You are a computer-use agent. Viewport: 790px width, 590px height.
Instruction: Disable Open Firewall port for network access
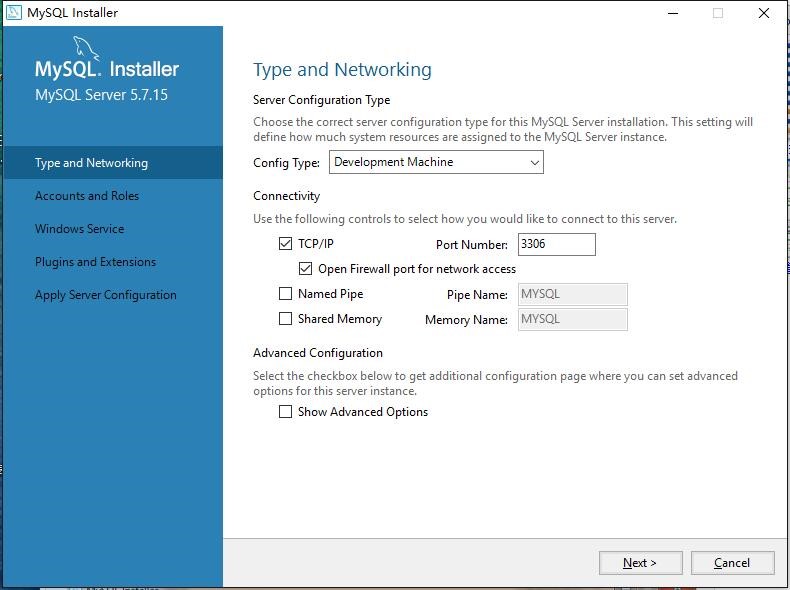point(306,269)
